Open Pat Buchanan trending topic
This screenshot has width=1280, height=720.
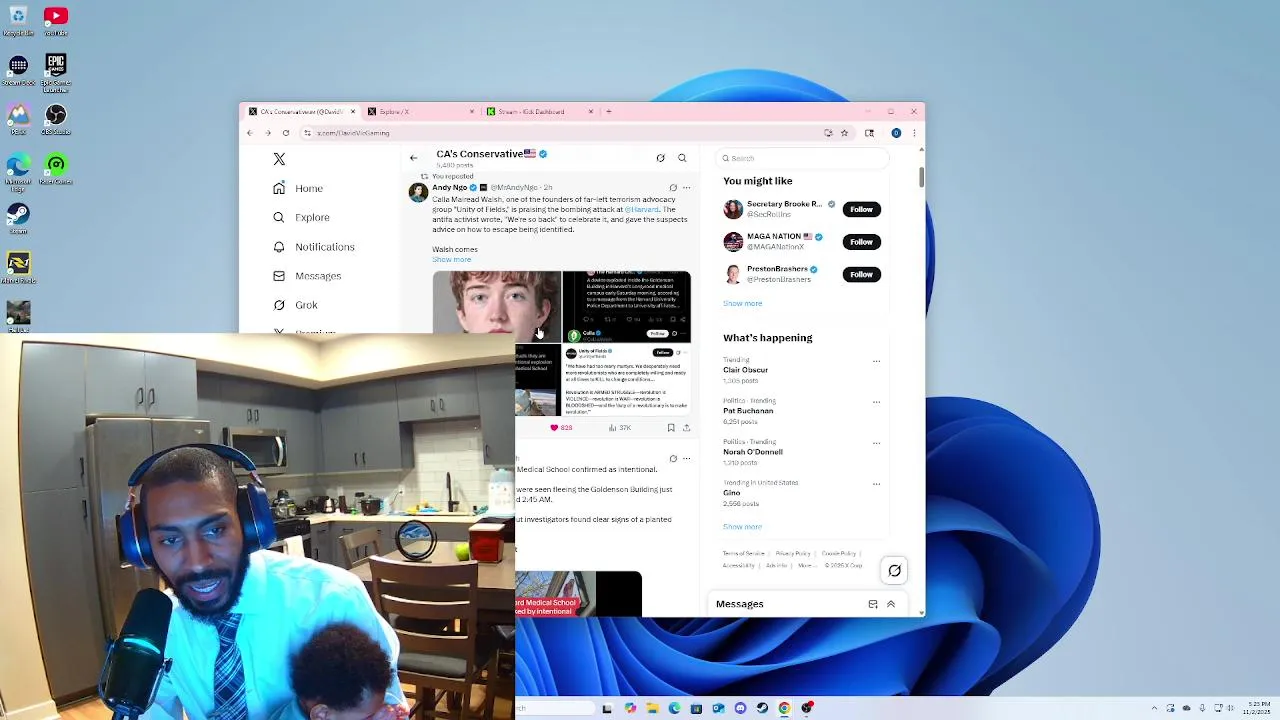748,411
